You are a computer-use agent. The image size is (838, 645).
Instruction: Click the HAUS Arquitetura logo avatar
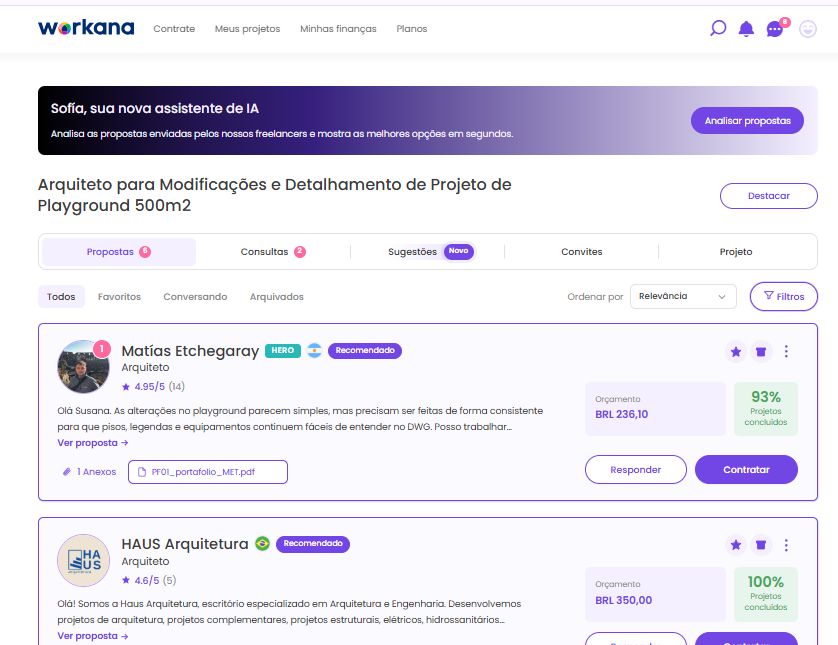point(83,561)
